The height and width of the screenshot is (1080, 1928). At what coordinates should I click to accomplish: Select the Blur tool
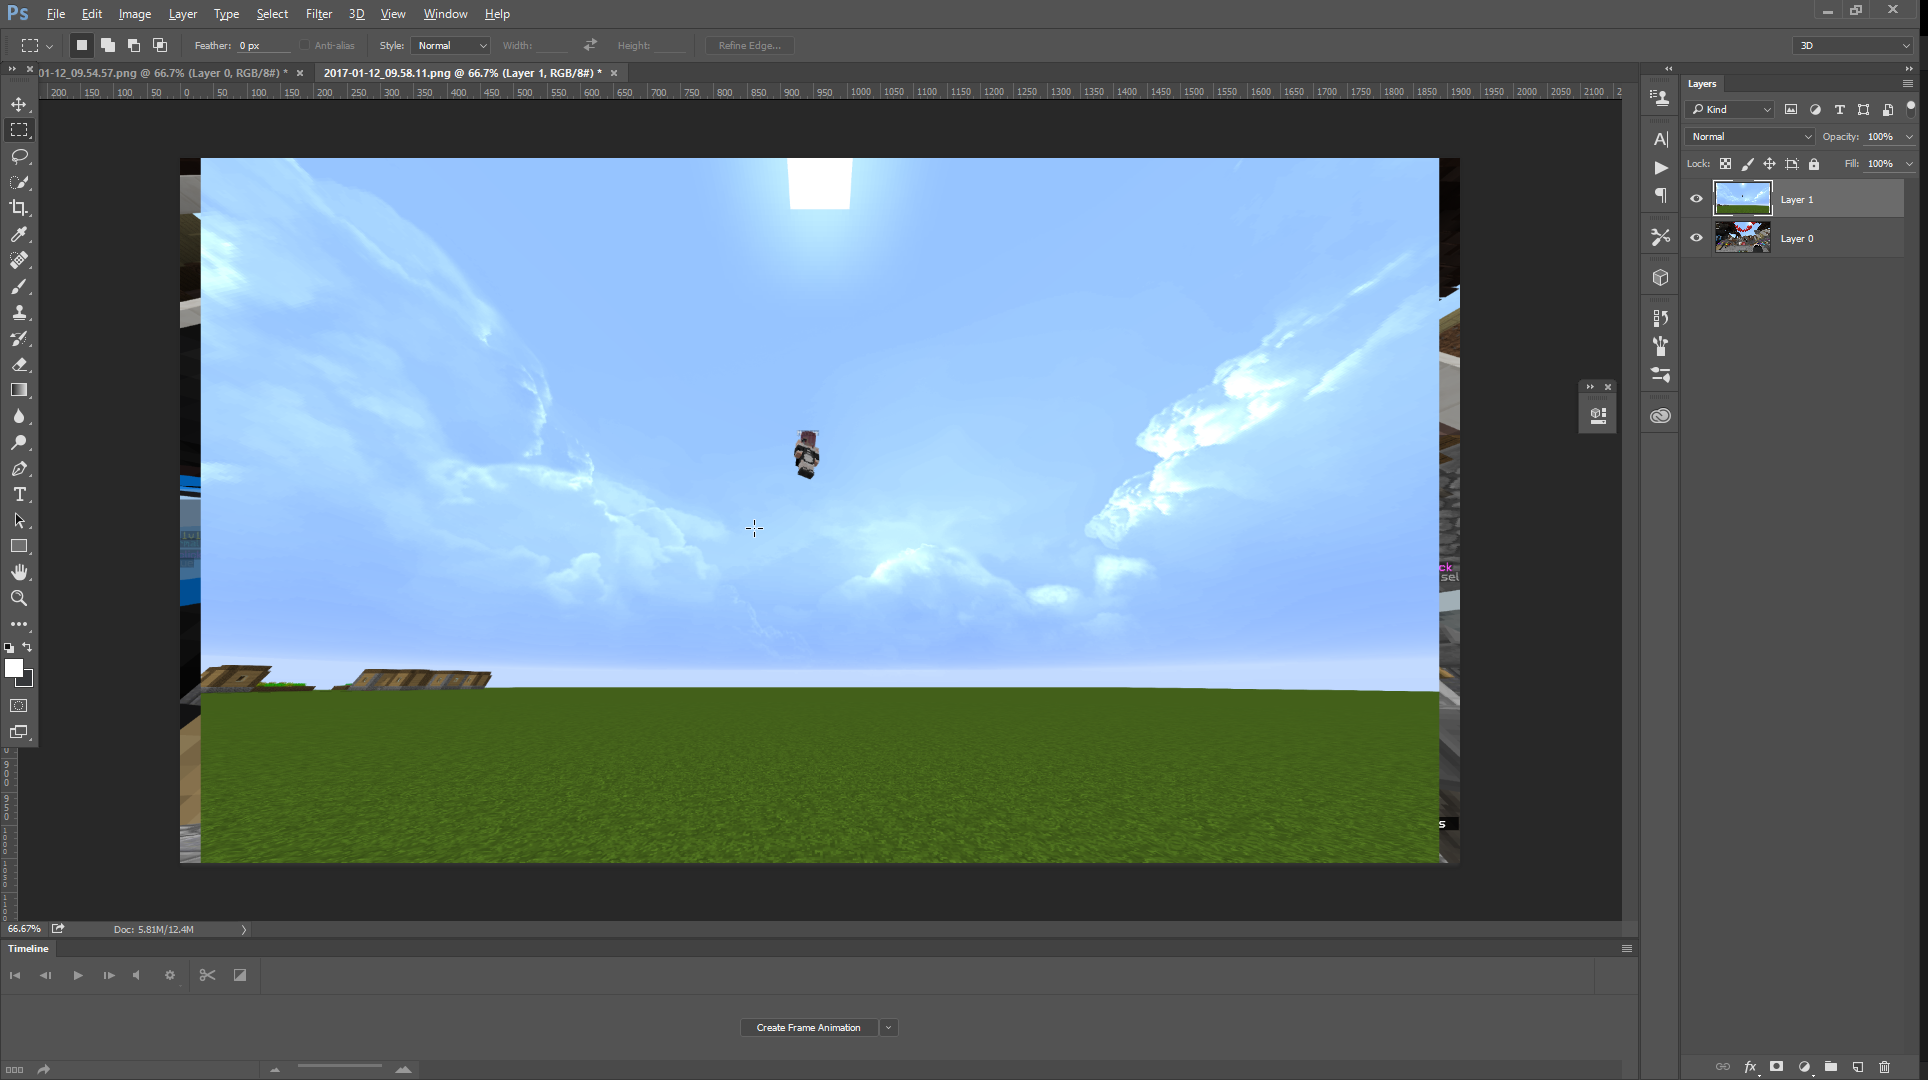click(x=19, y=416)
